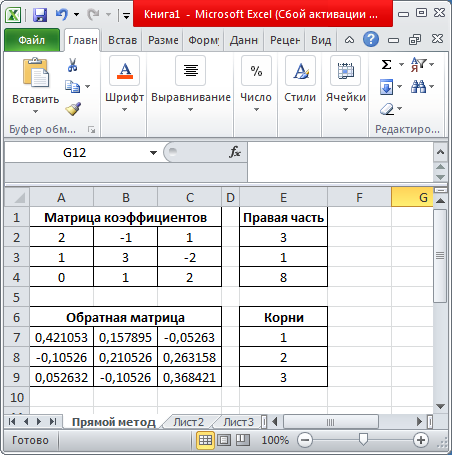Open the clipboard group dialog launcher
The height and width of the screenshot is (455, 452).
coord(91,129)
